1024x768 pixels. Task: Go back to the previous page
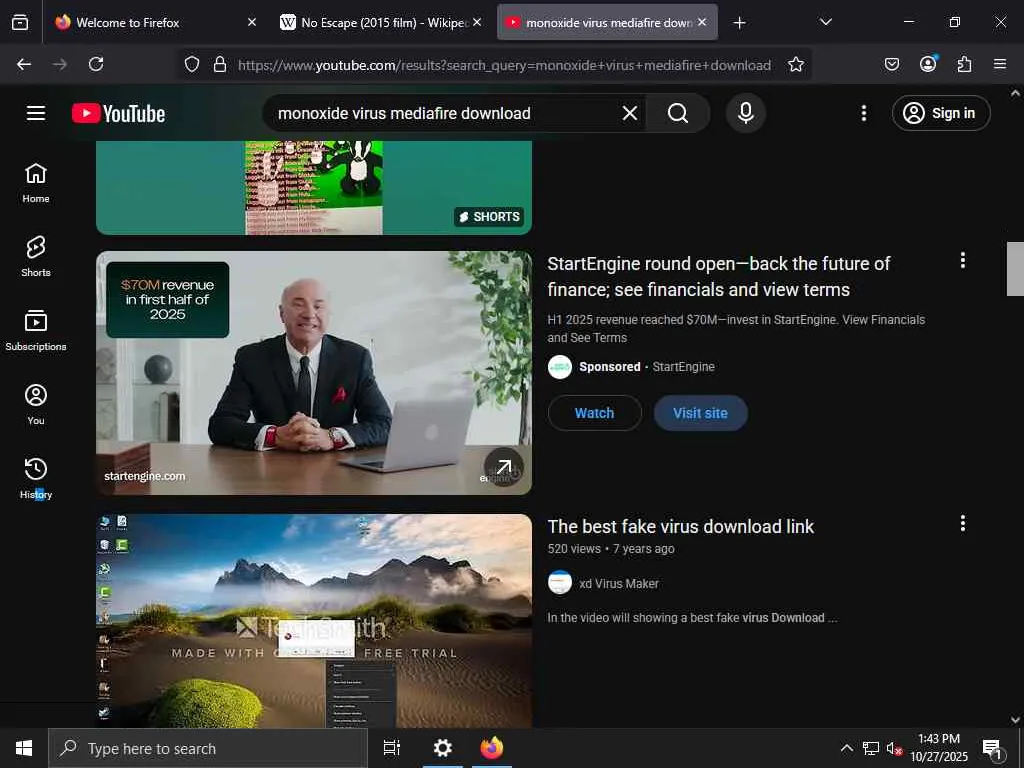tap(24, 64)
